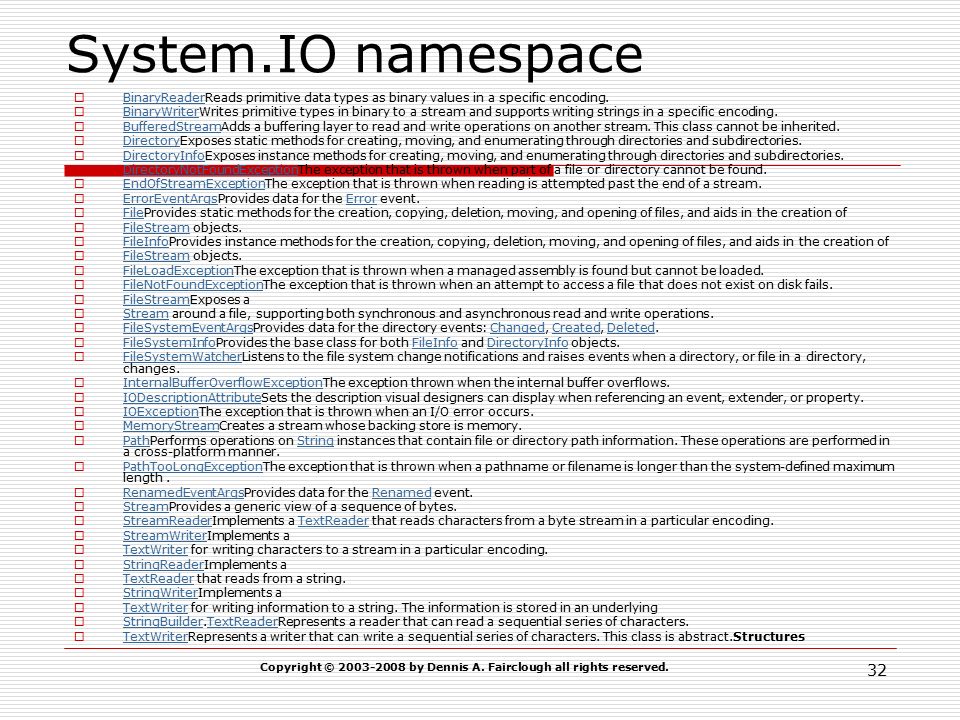Open the StreamReader link

point(167,520)
